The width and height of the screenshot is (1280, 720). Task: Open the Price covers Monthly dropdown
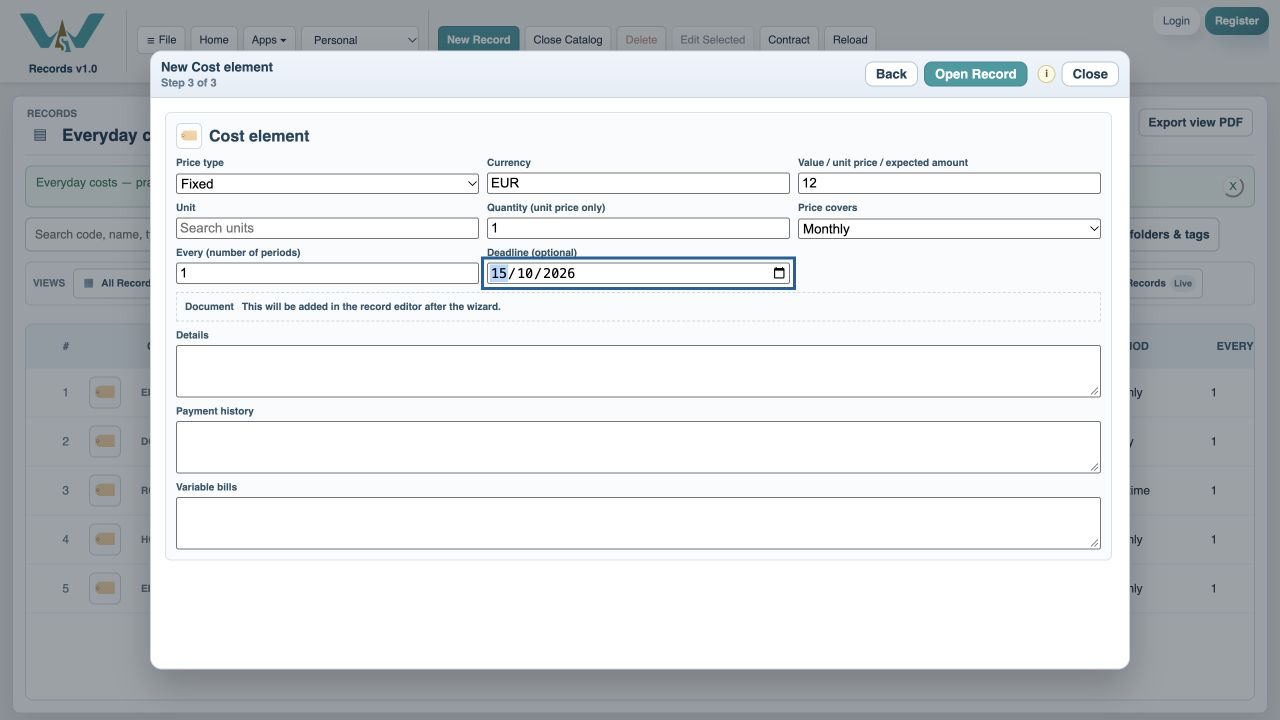[949, 228]
